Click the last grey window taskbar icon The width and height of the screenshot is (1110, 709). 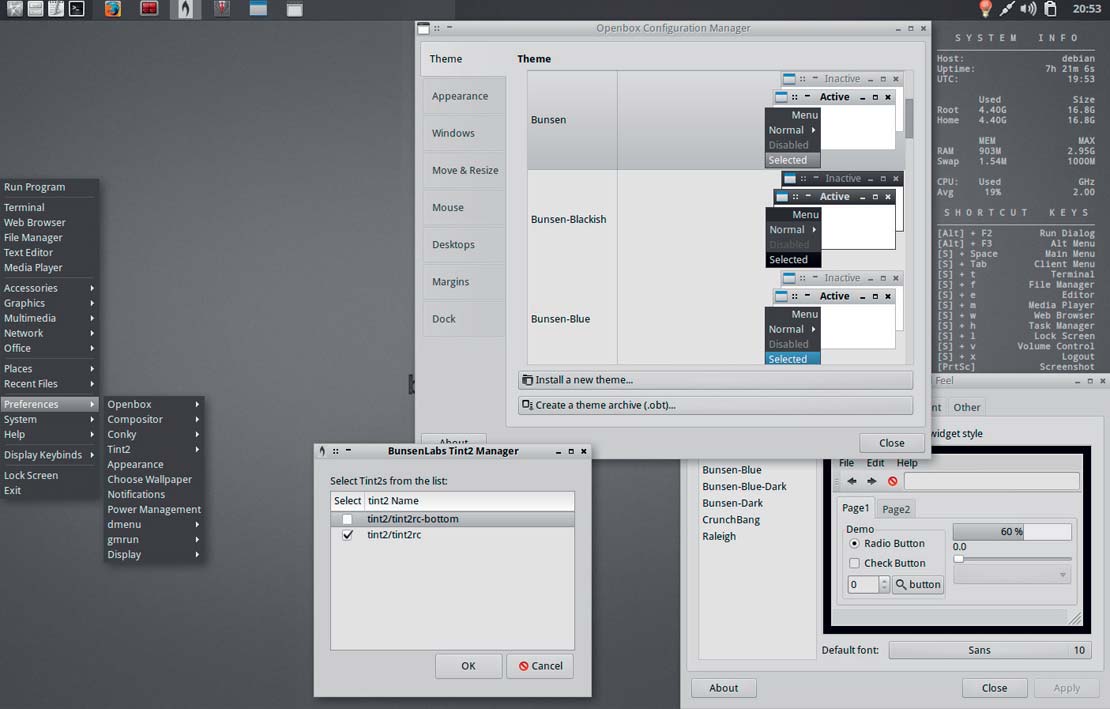click(294, 9)
